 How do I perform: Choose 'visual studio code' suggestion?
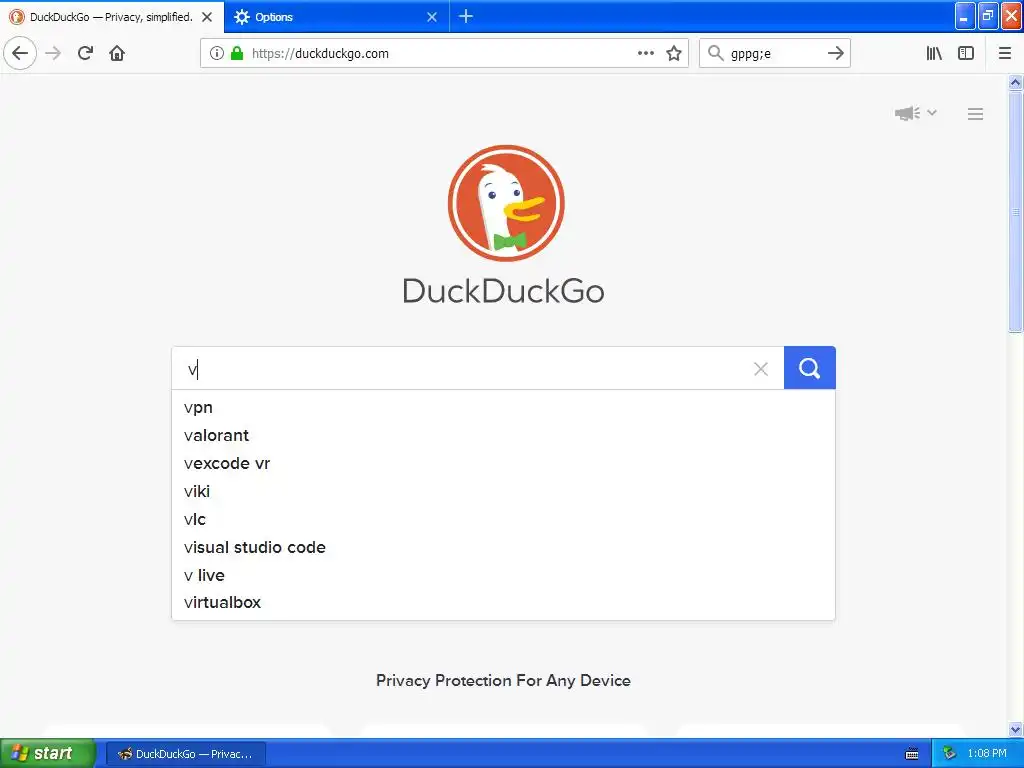pyautogui.click(x=503, y=547)
